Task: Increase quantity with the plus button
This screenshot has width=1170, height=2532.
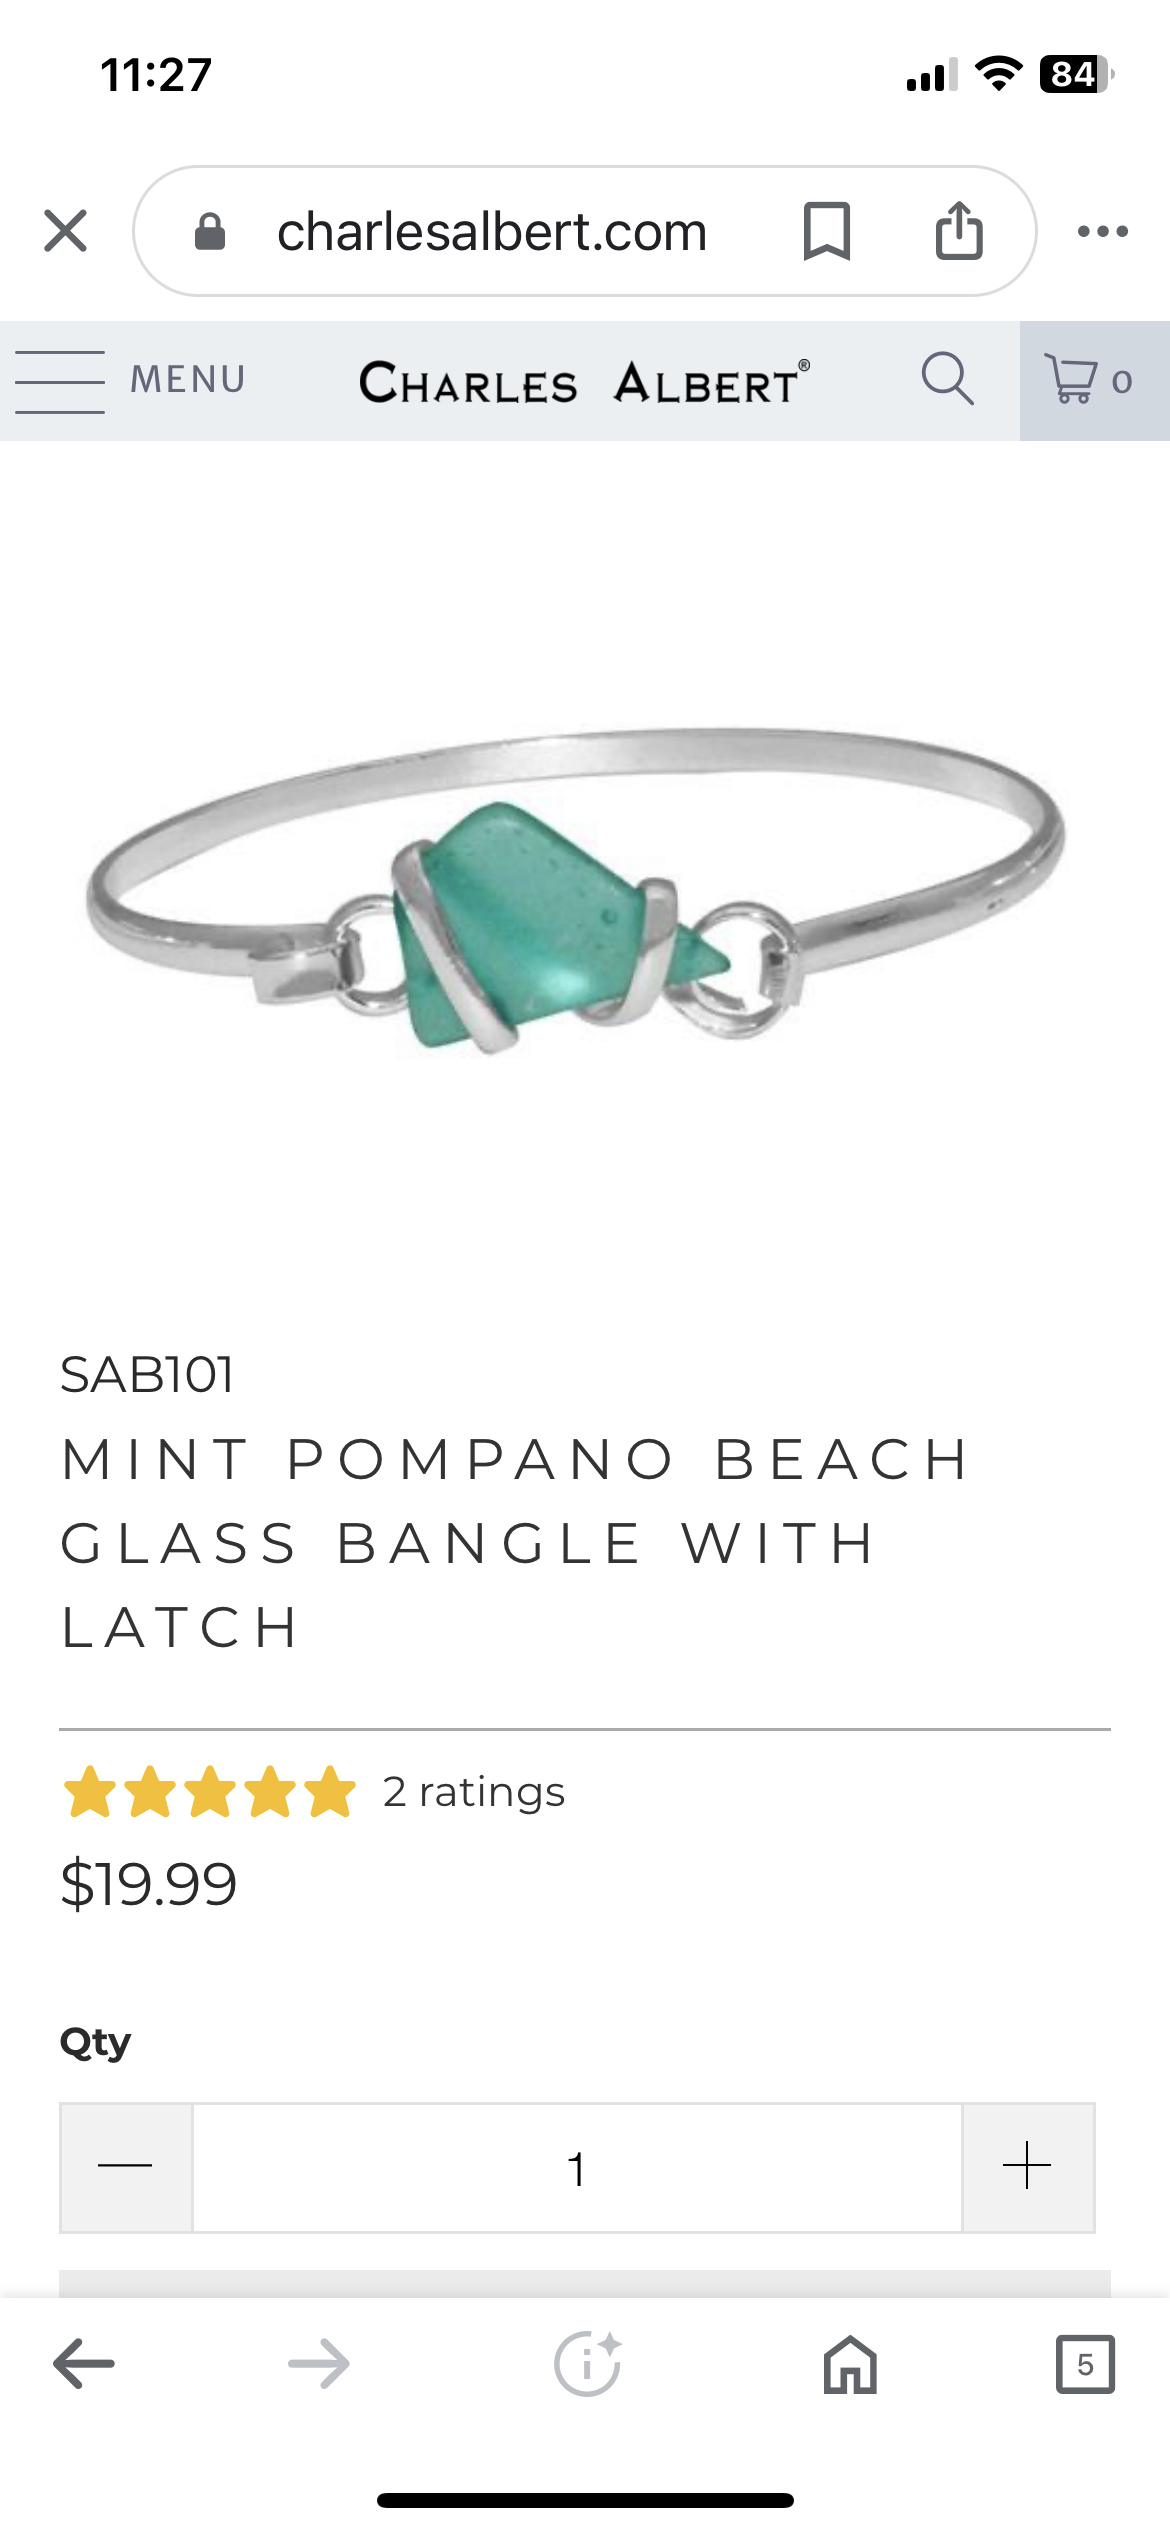Action: 1028,2168
